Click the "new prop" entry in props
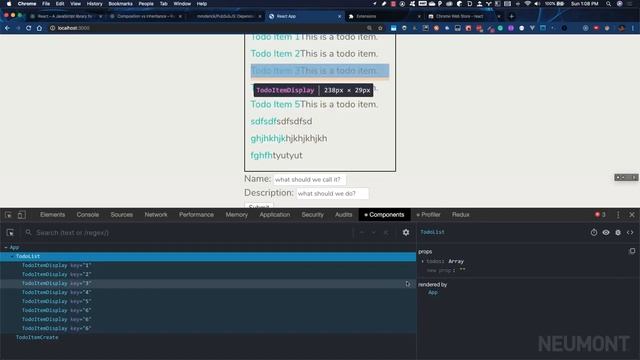640x360 pixels. [x=445, y=270]
